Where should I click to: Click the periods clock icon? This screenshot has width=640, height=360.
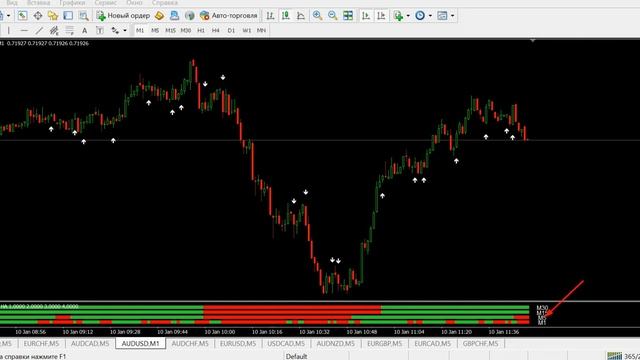tap(420, 16)
